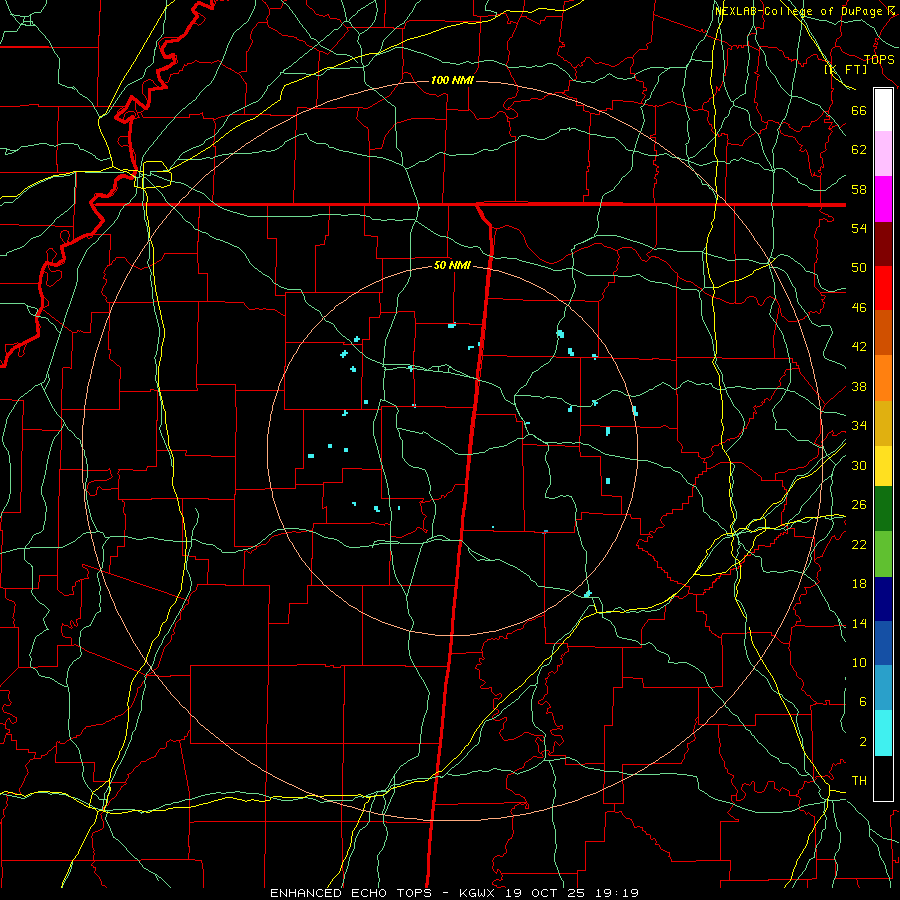This screenshot has height=900, width=900.
Task: Click the '10' legend value label
Action: 859,663
